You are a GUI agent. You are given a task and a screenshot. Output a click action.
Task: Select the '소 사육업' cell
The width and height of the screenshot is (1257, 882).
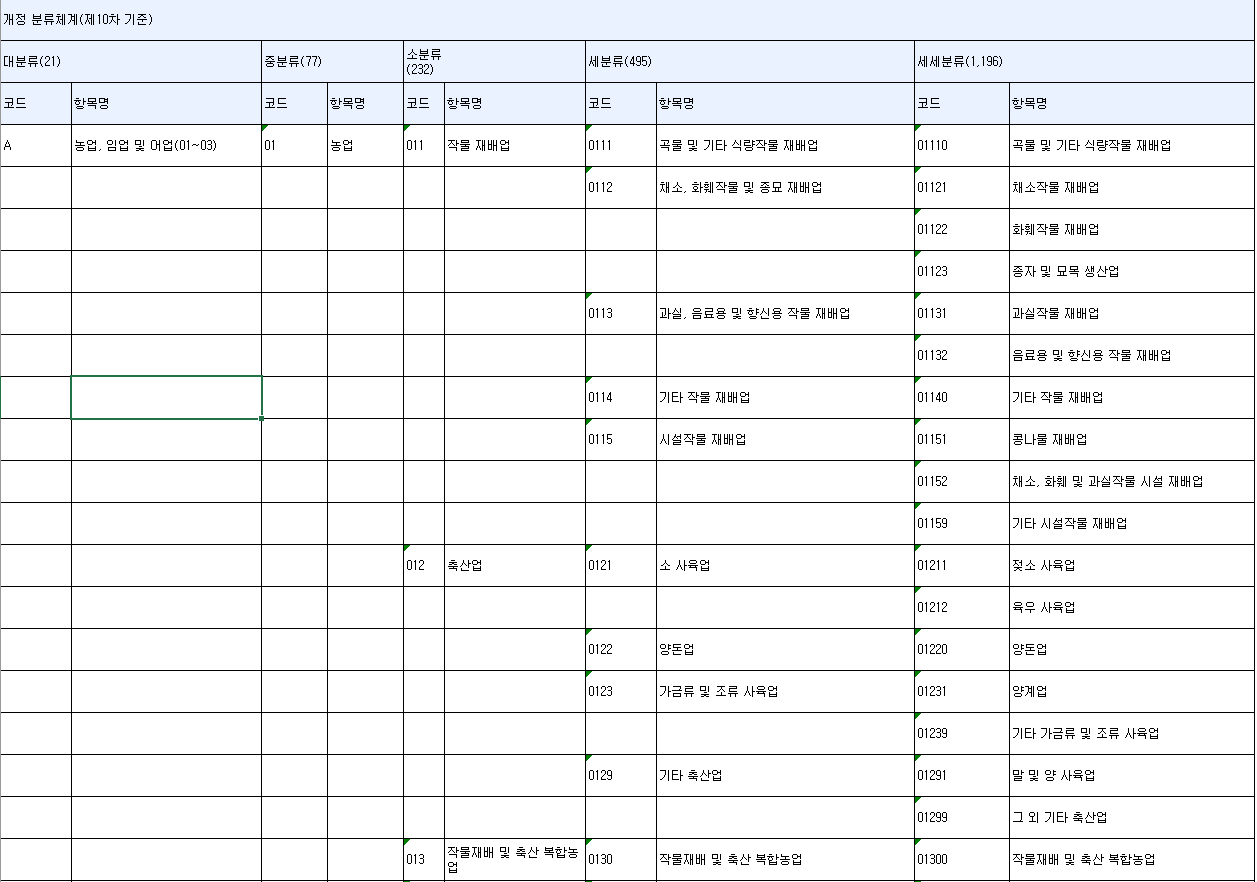[785, 565]
